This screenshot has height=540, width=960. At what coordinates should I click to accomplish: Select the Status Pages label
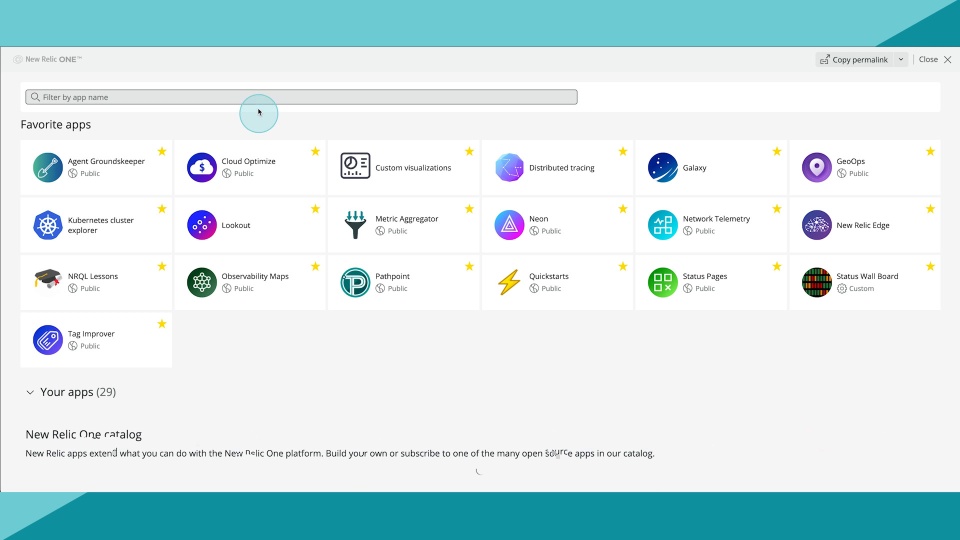coord(705,276)
